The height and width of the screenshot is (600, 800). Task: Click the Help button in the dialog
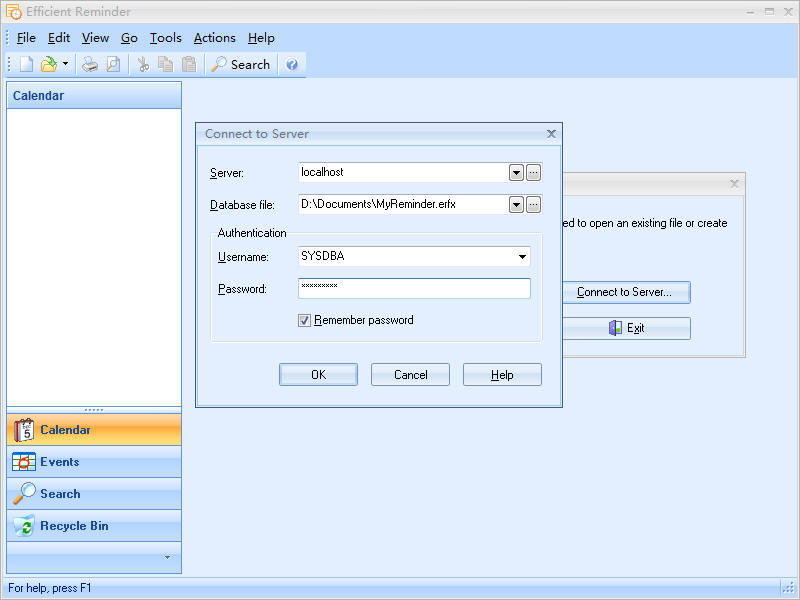[502, 375]
